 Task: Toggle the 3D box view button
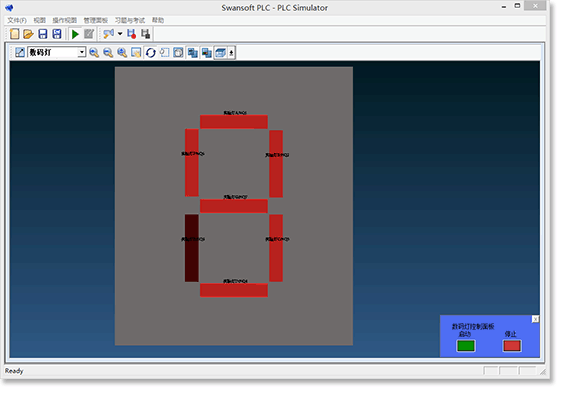220,53
